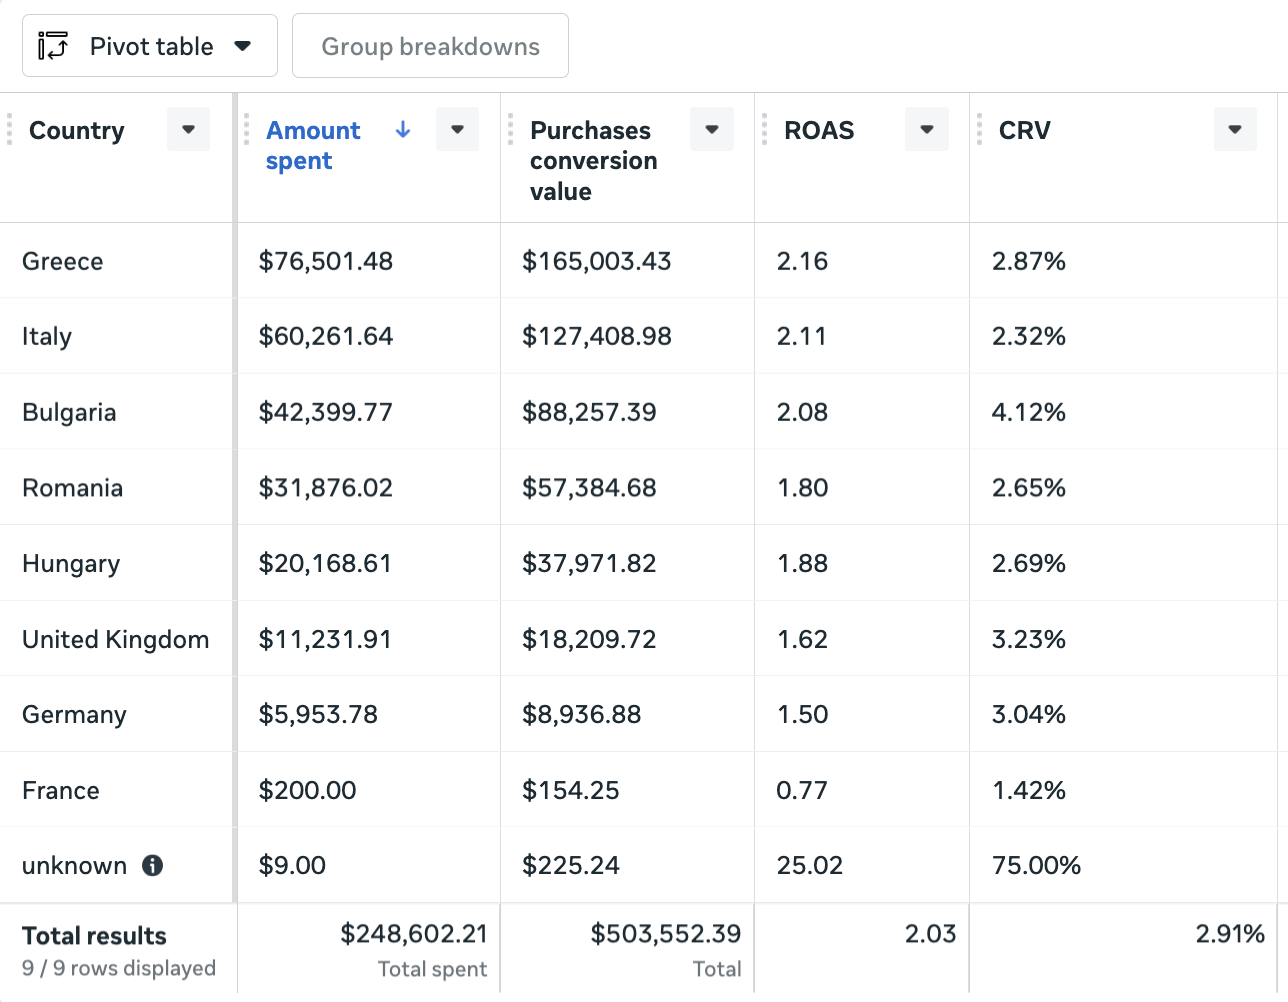Select the unknown row label
Image resolution: width=1288 pixels, height=1002 pixels.
click(75, 865)
